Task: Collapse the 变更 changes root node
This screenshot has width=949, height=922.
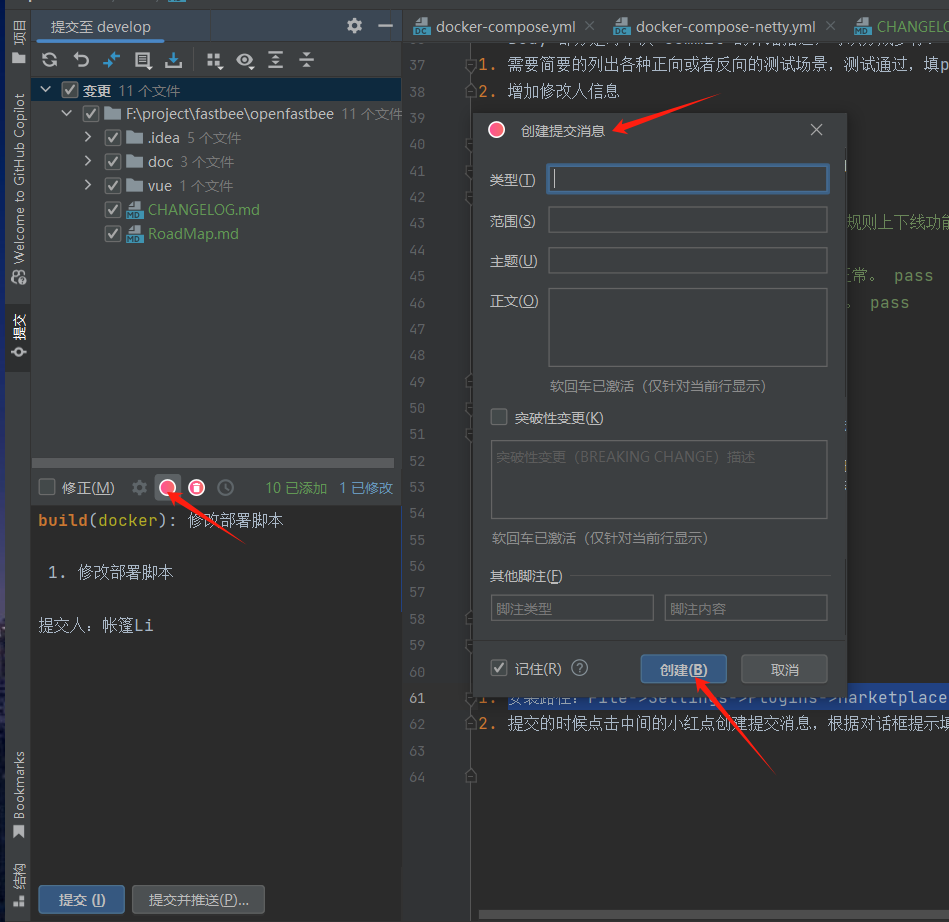Action: click(x=45, y=89)
